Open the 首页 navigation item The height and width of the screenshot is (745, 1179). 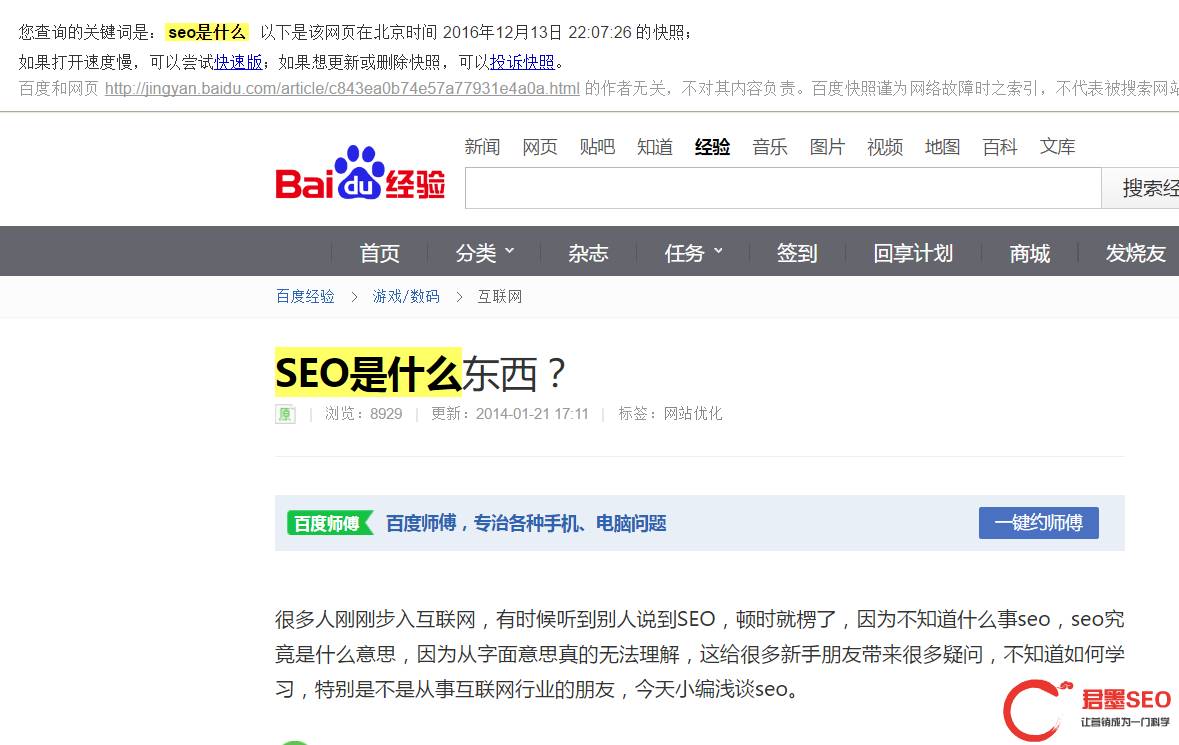(x=380, y=253)
